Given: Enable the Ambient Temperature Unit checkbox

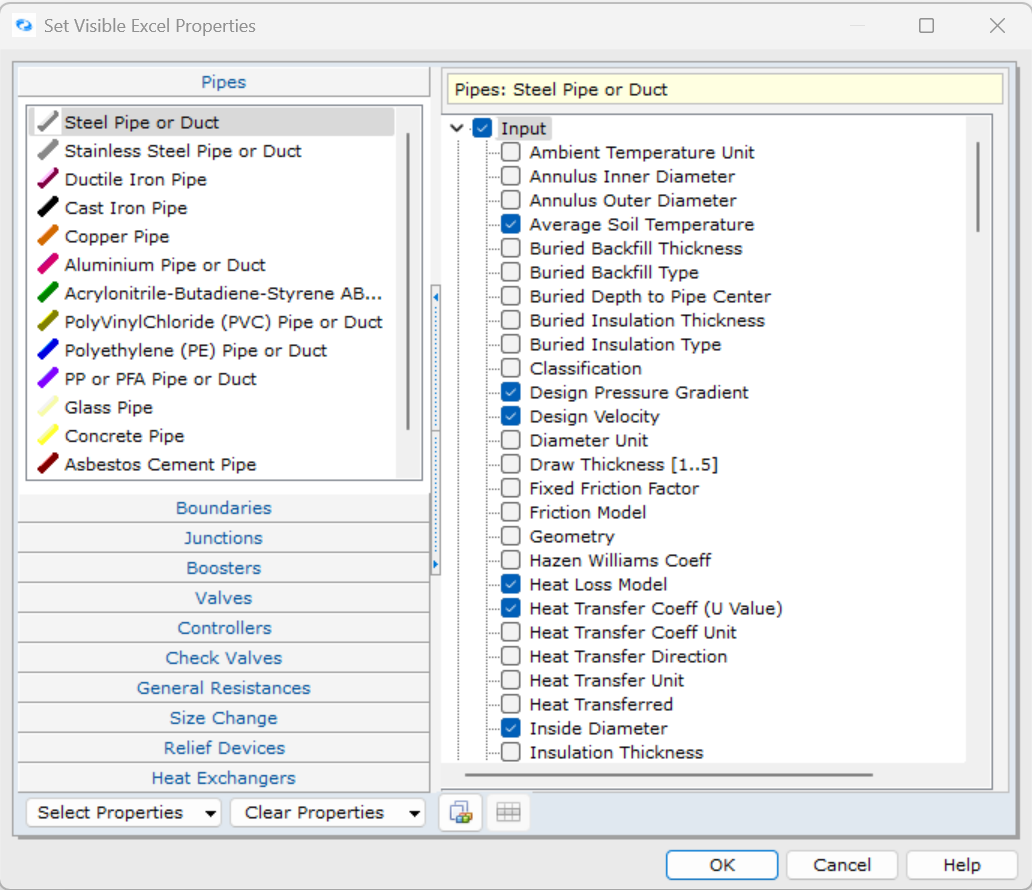Looking at the screenshot, I should point(511,153).
